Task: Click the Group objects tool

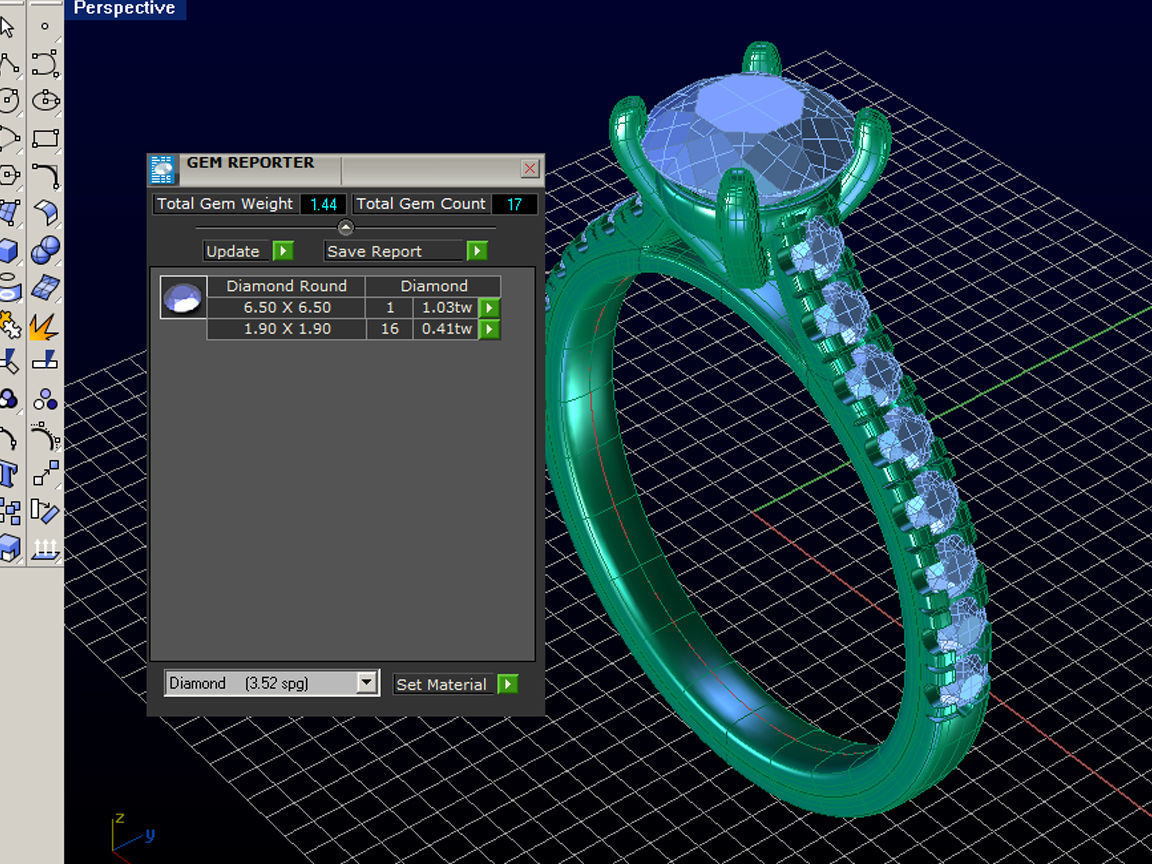Action: 9,399
